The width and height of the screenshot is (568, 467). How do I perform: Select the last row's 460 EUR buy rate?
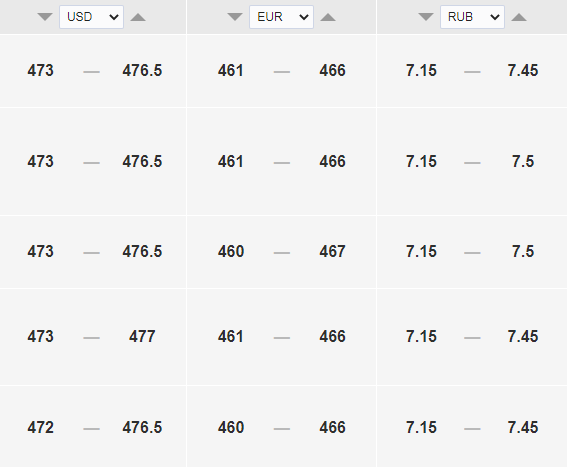231,428
